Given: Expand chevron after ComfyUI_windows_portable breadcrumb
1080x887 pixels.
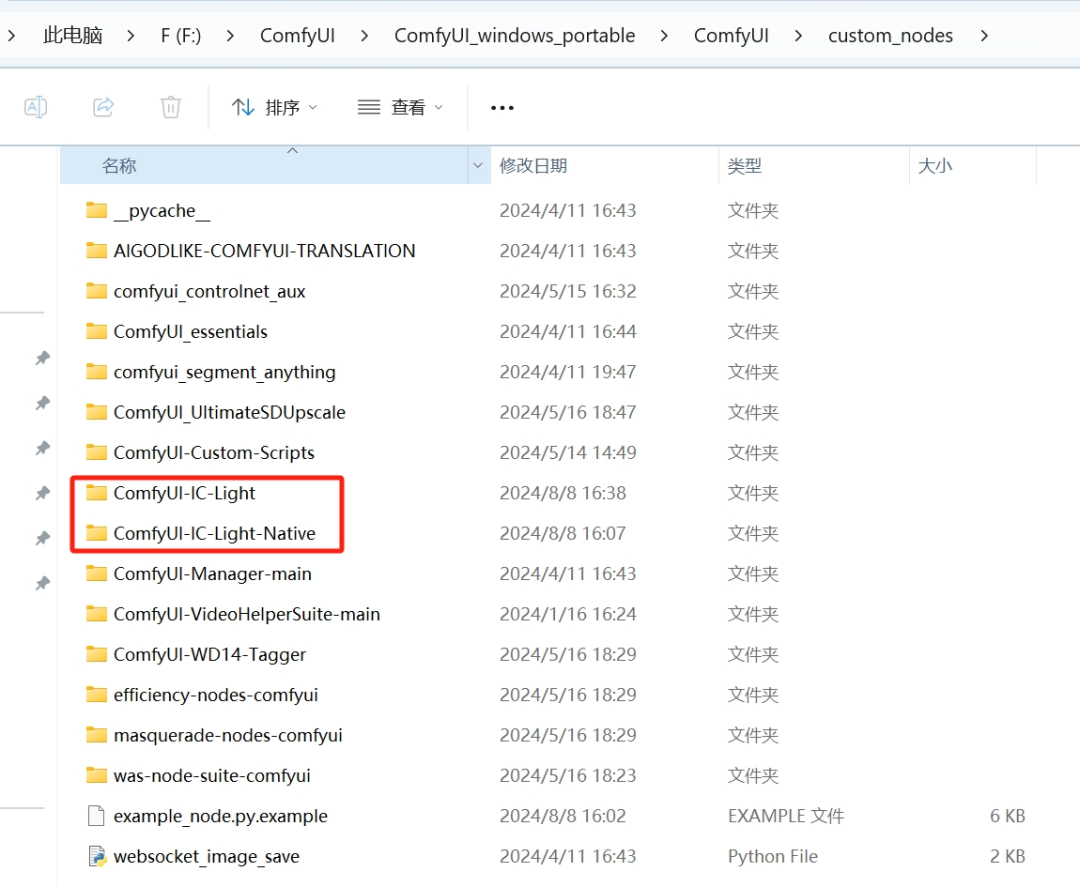Looking at the screenshot, I should 664,35.
